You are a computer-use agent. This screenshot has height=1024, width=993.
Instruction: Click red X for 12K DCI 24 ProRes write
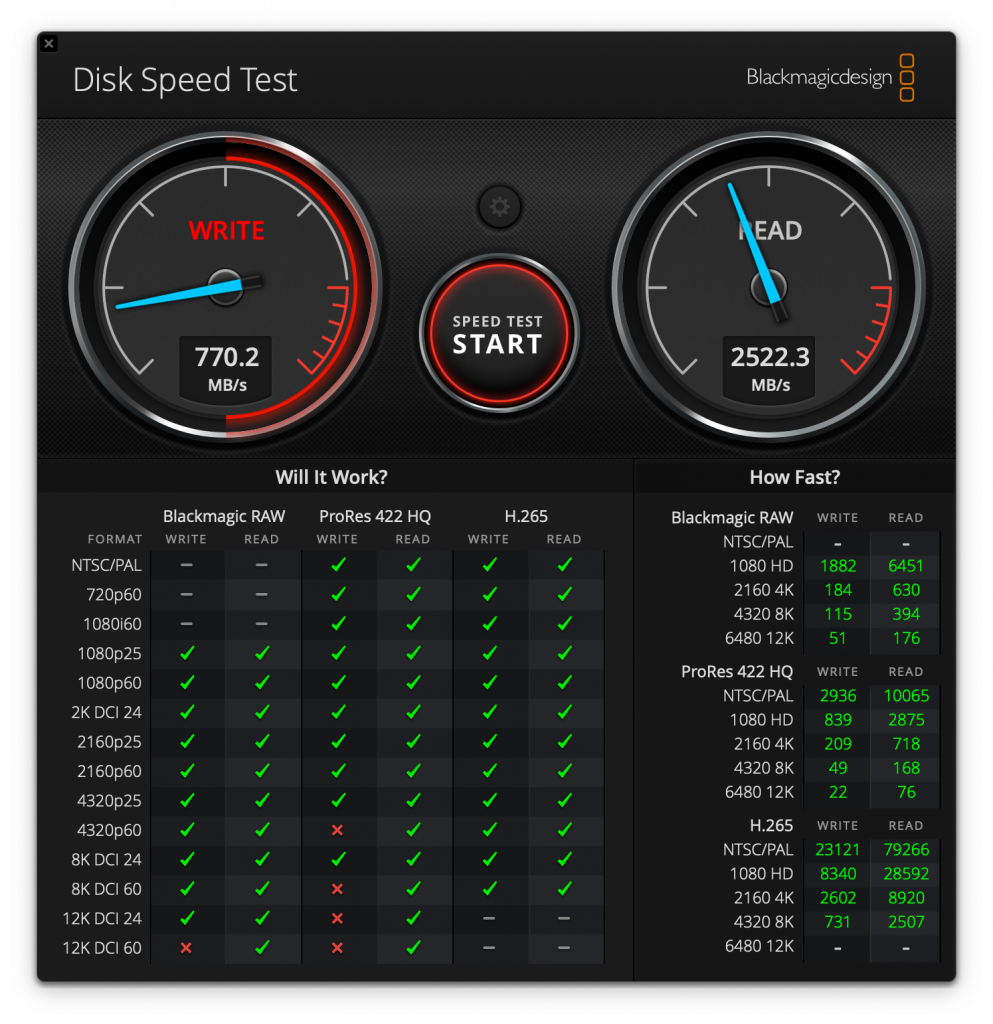coord(337,918)
